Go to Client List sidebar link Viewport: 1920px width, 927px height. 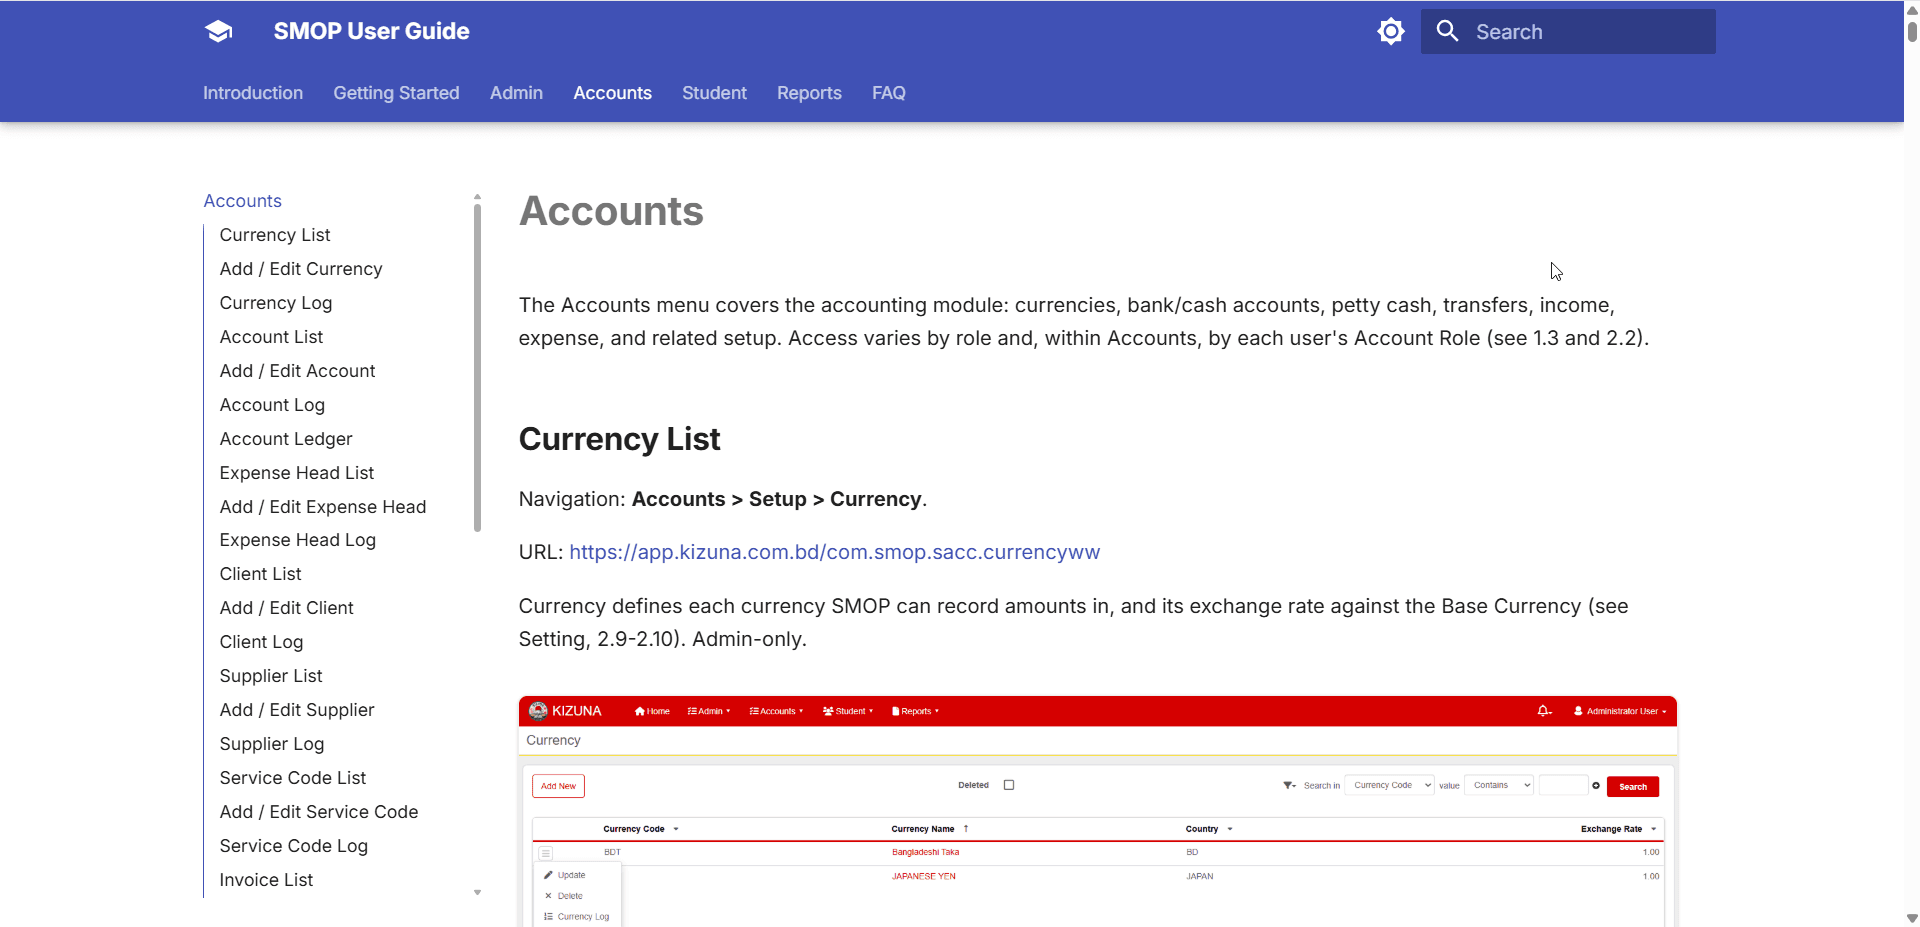(260, 574)
